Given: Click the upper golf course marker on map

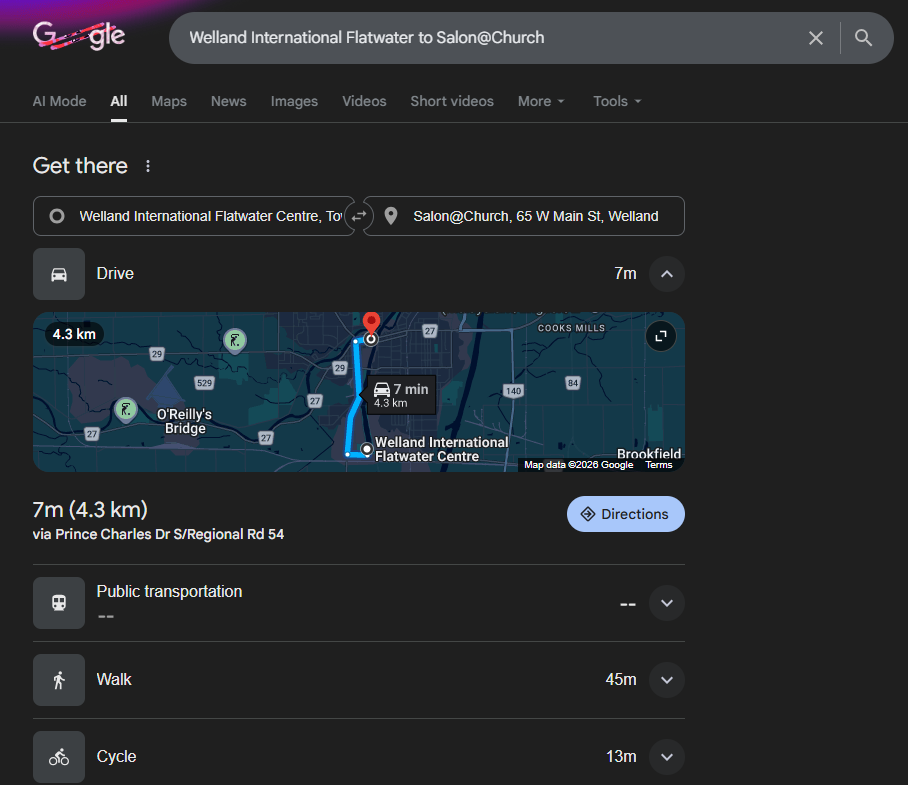Looking at the screenshot, I should 235,340.
